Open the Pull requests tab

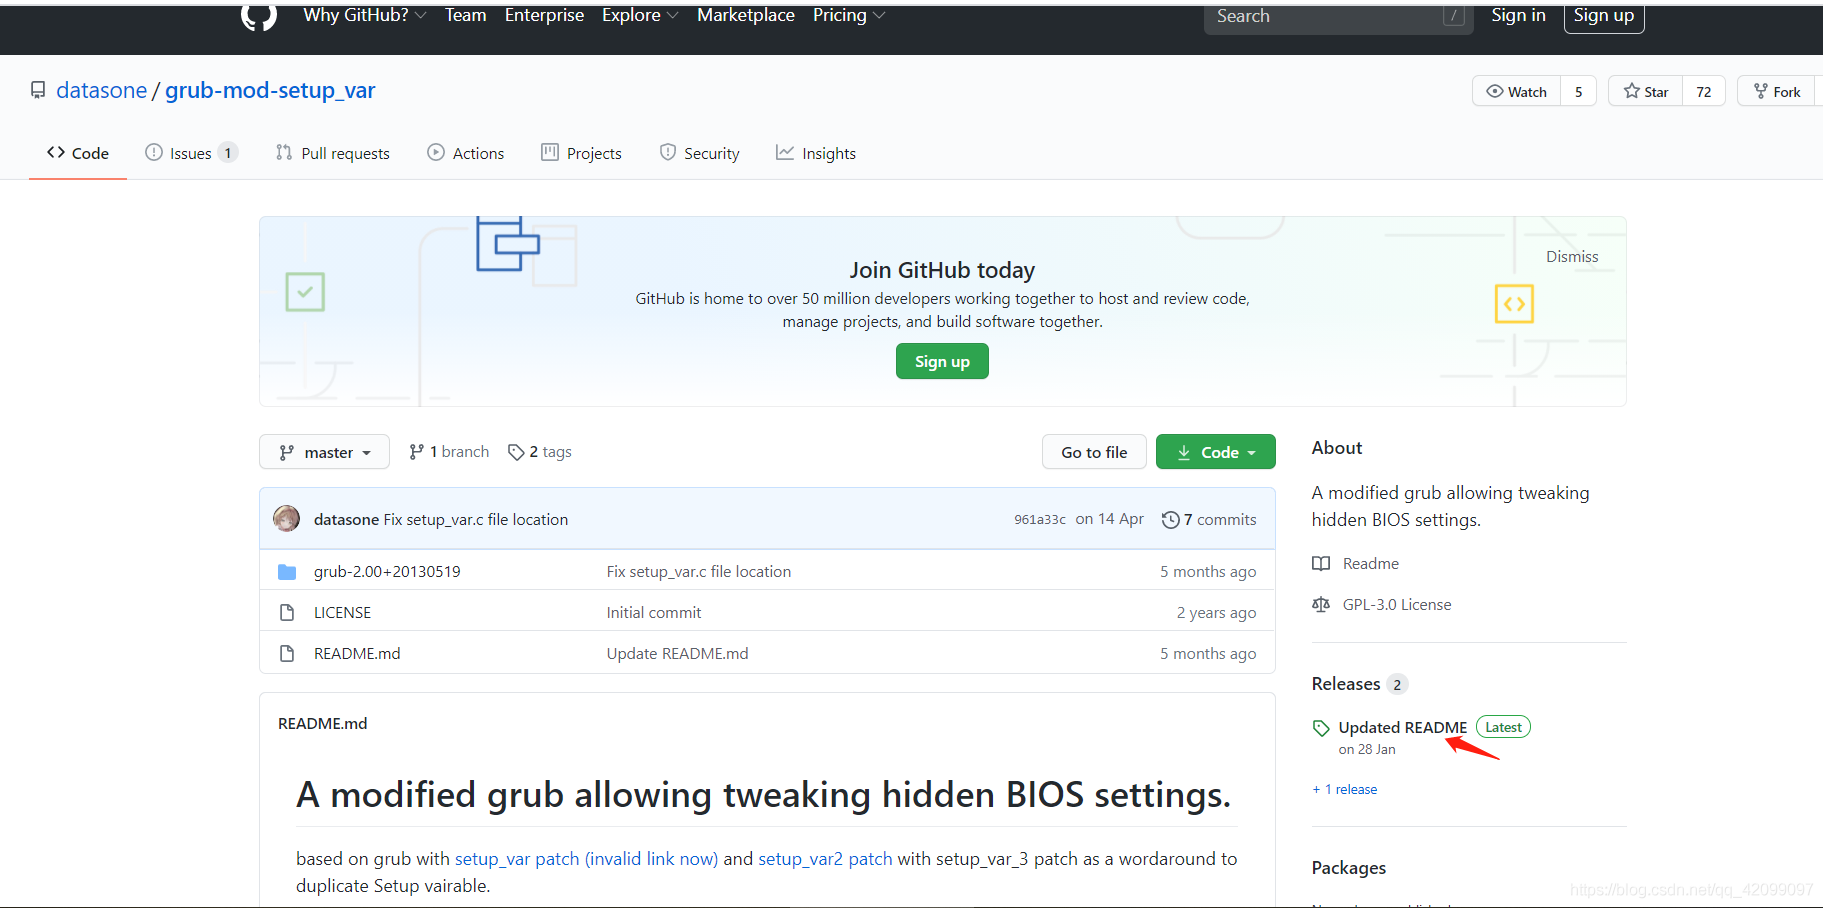(333, 153)
